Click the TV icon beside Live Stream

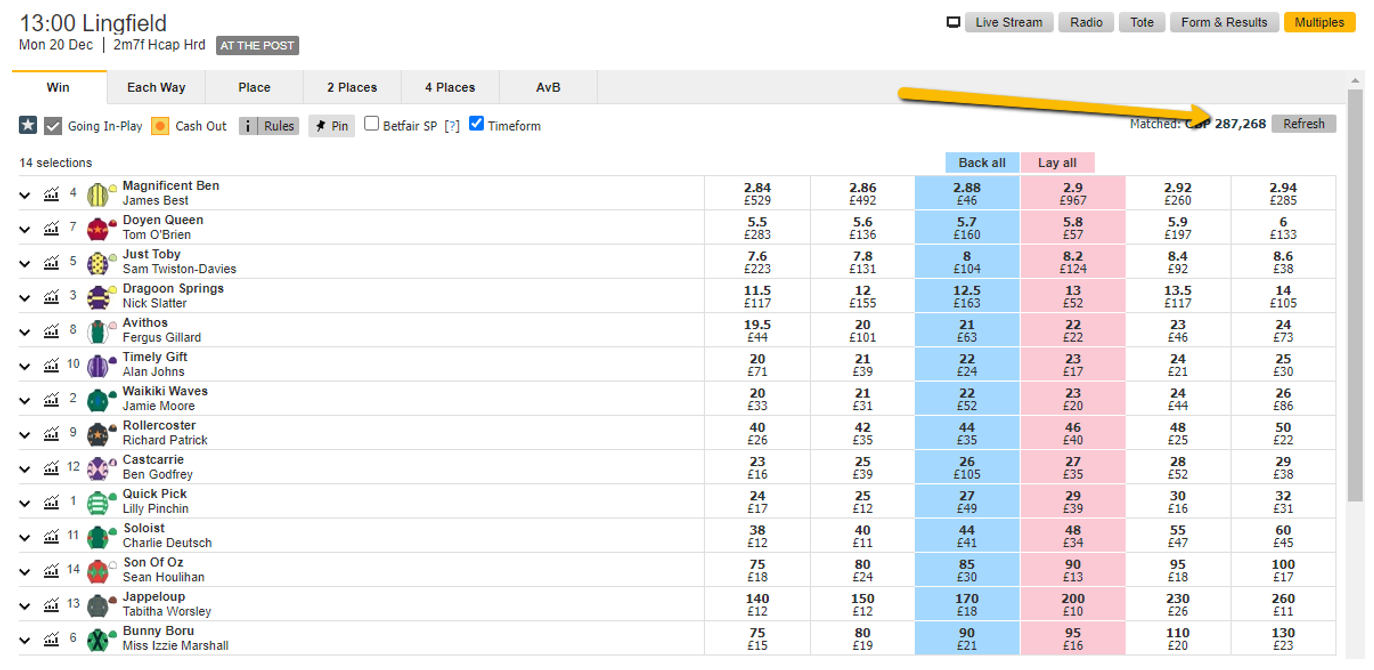coord(953,22)
